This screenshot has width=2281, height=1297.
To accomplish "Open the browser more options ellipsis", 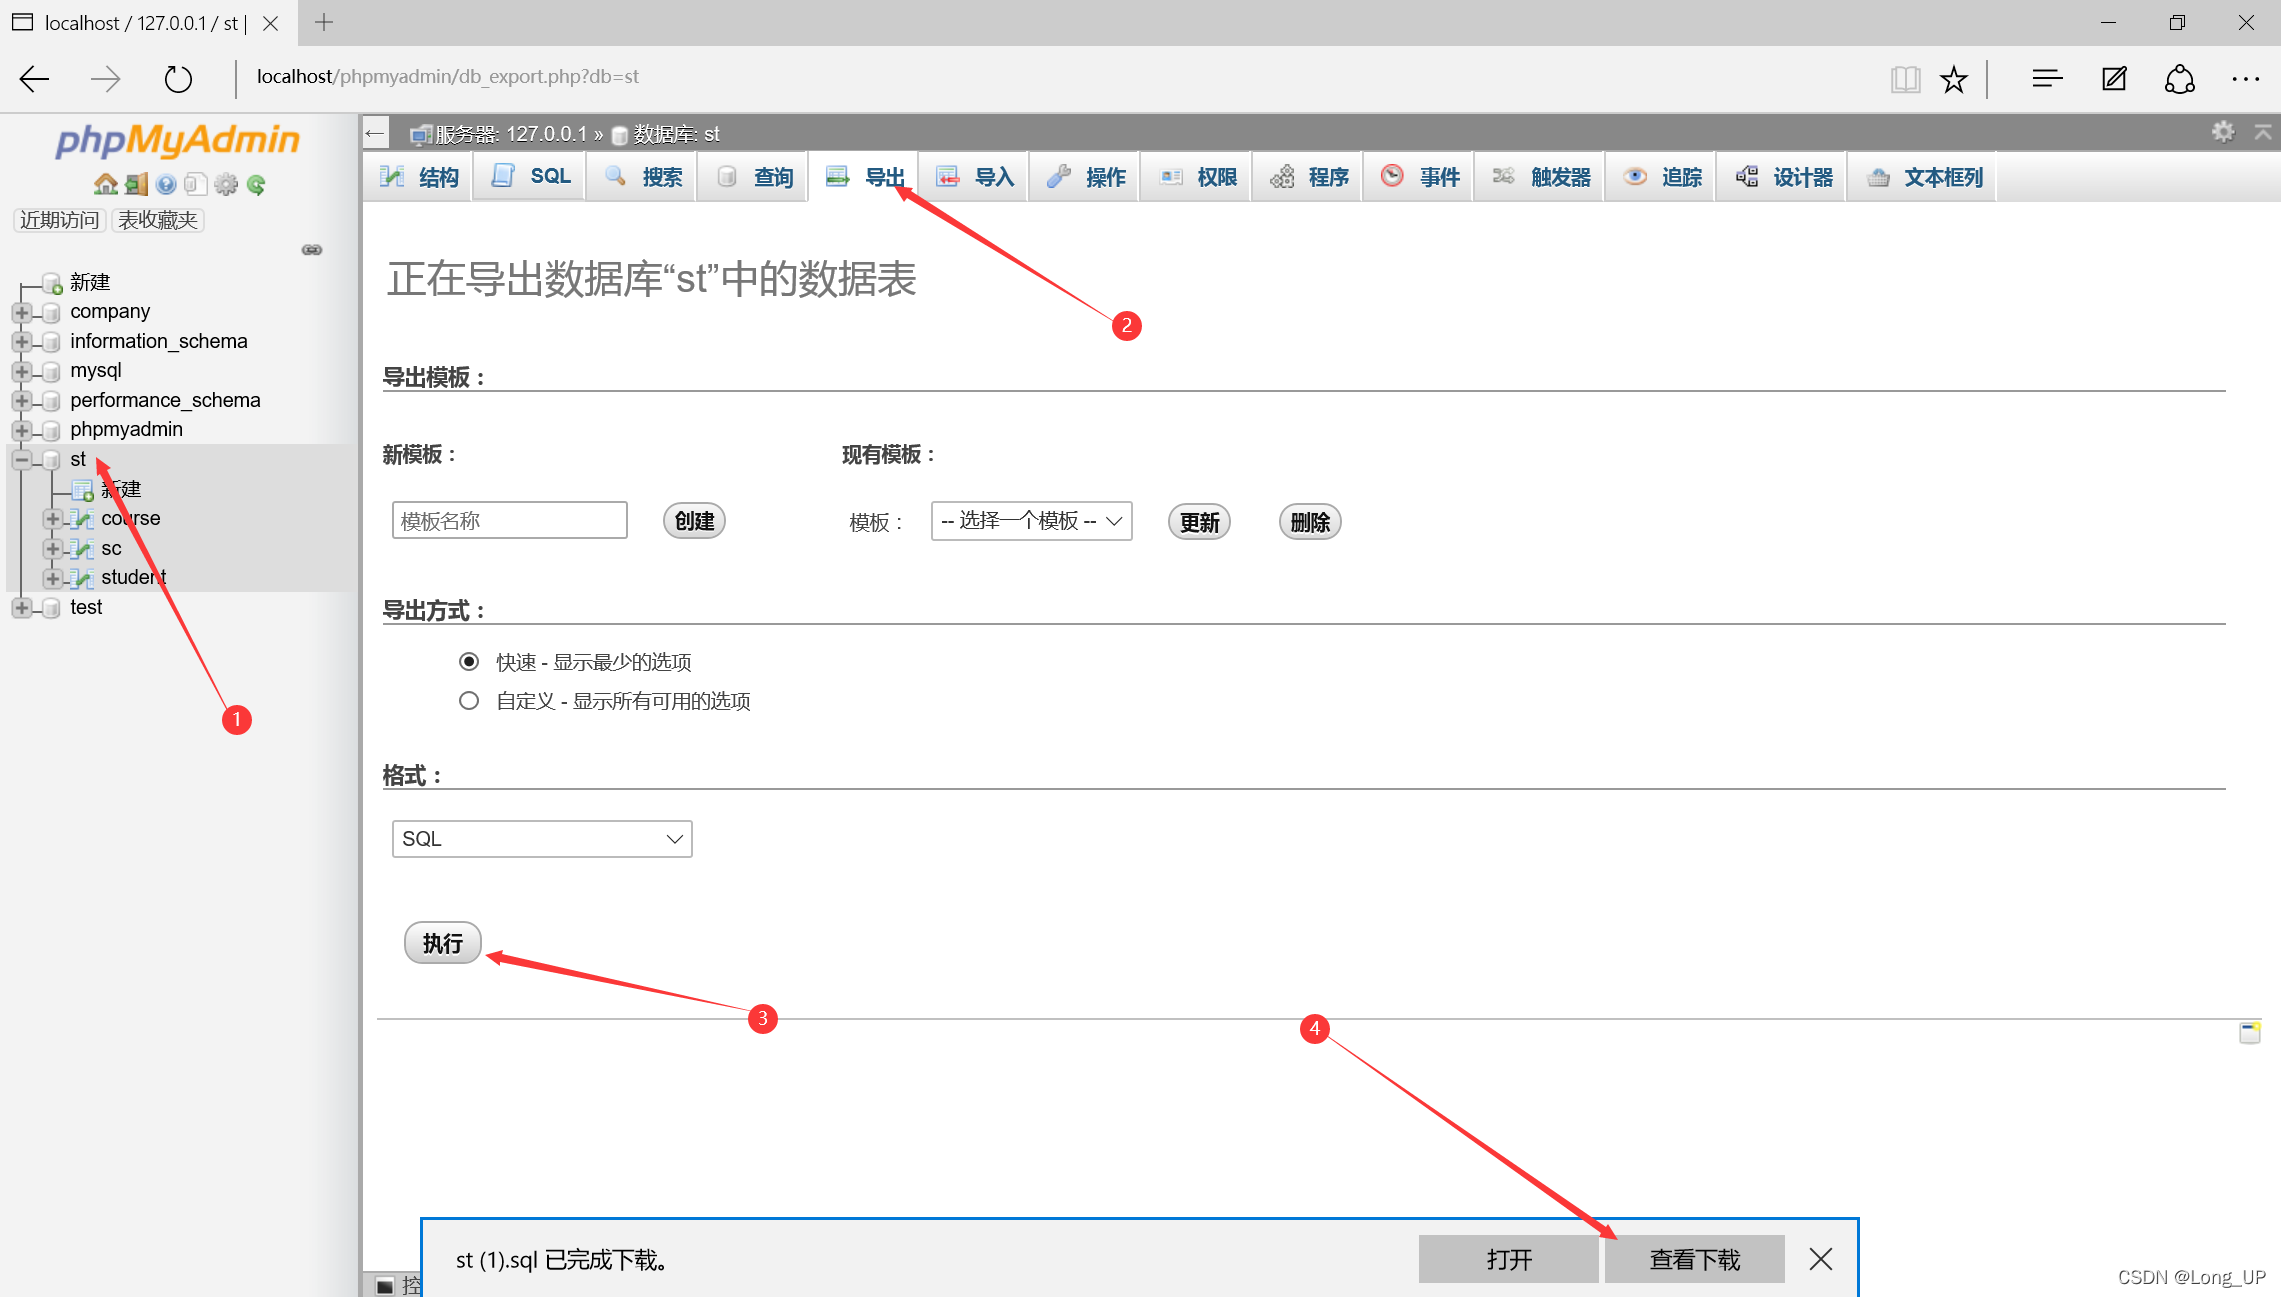I will (x=2245, y=78).
